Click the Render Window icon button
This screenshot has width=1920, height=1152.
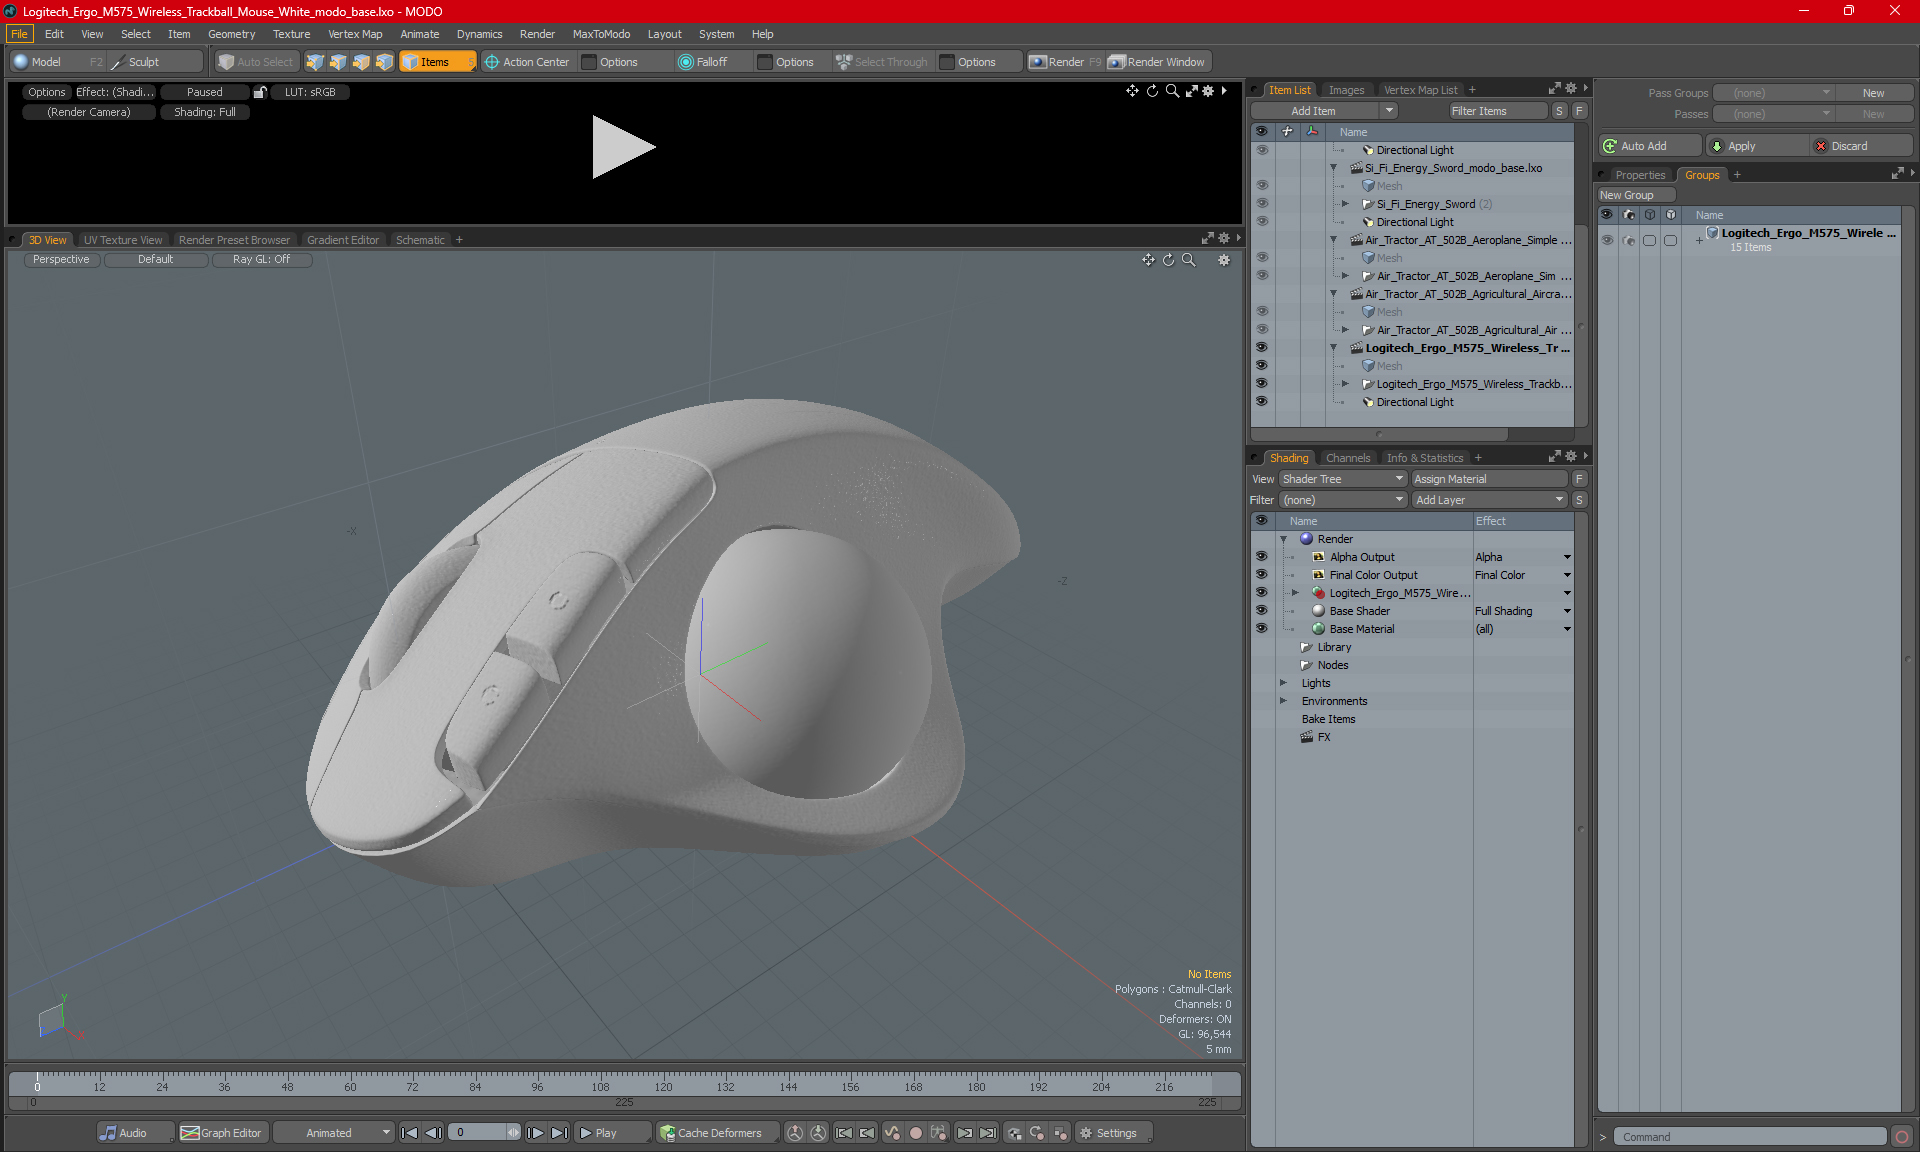pyautogui.click(x=1117, y=62)
